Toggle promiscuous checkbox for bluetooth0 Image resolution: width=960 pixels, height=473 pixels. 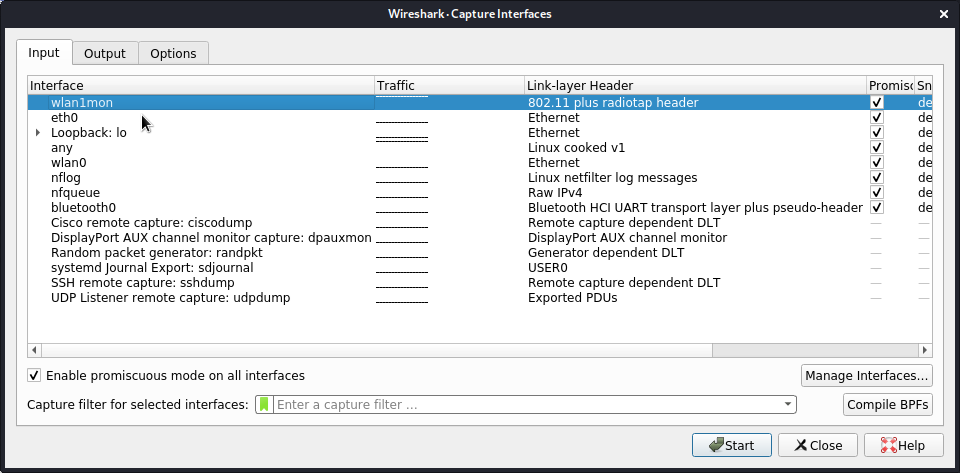(877, 207)
